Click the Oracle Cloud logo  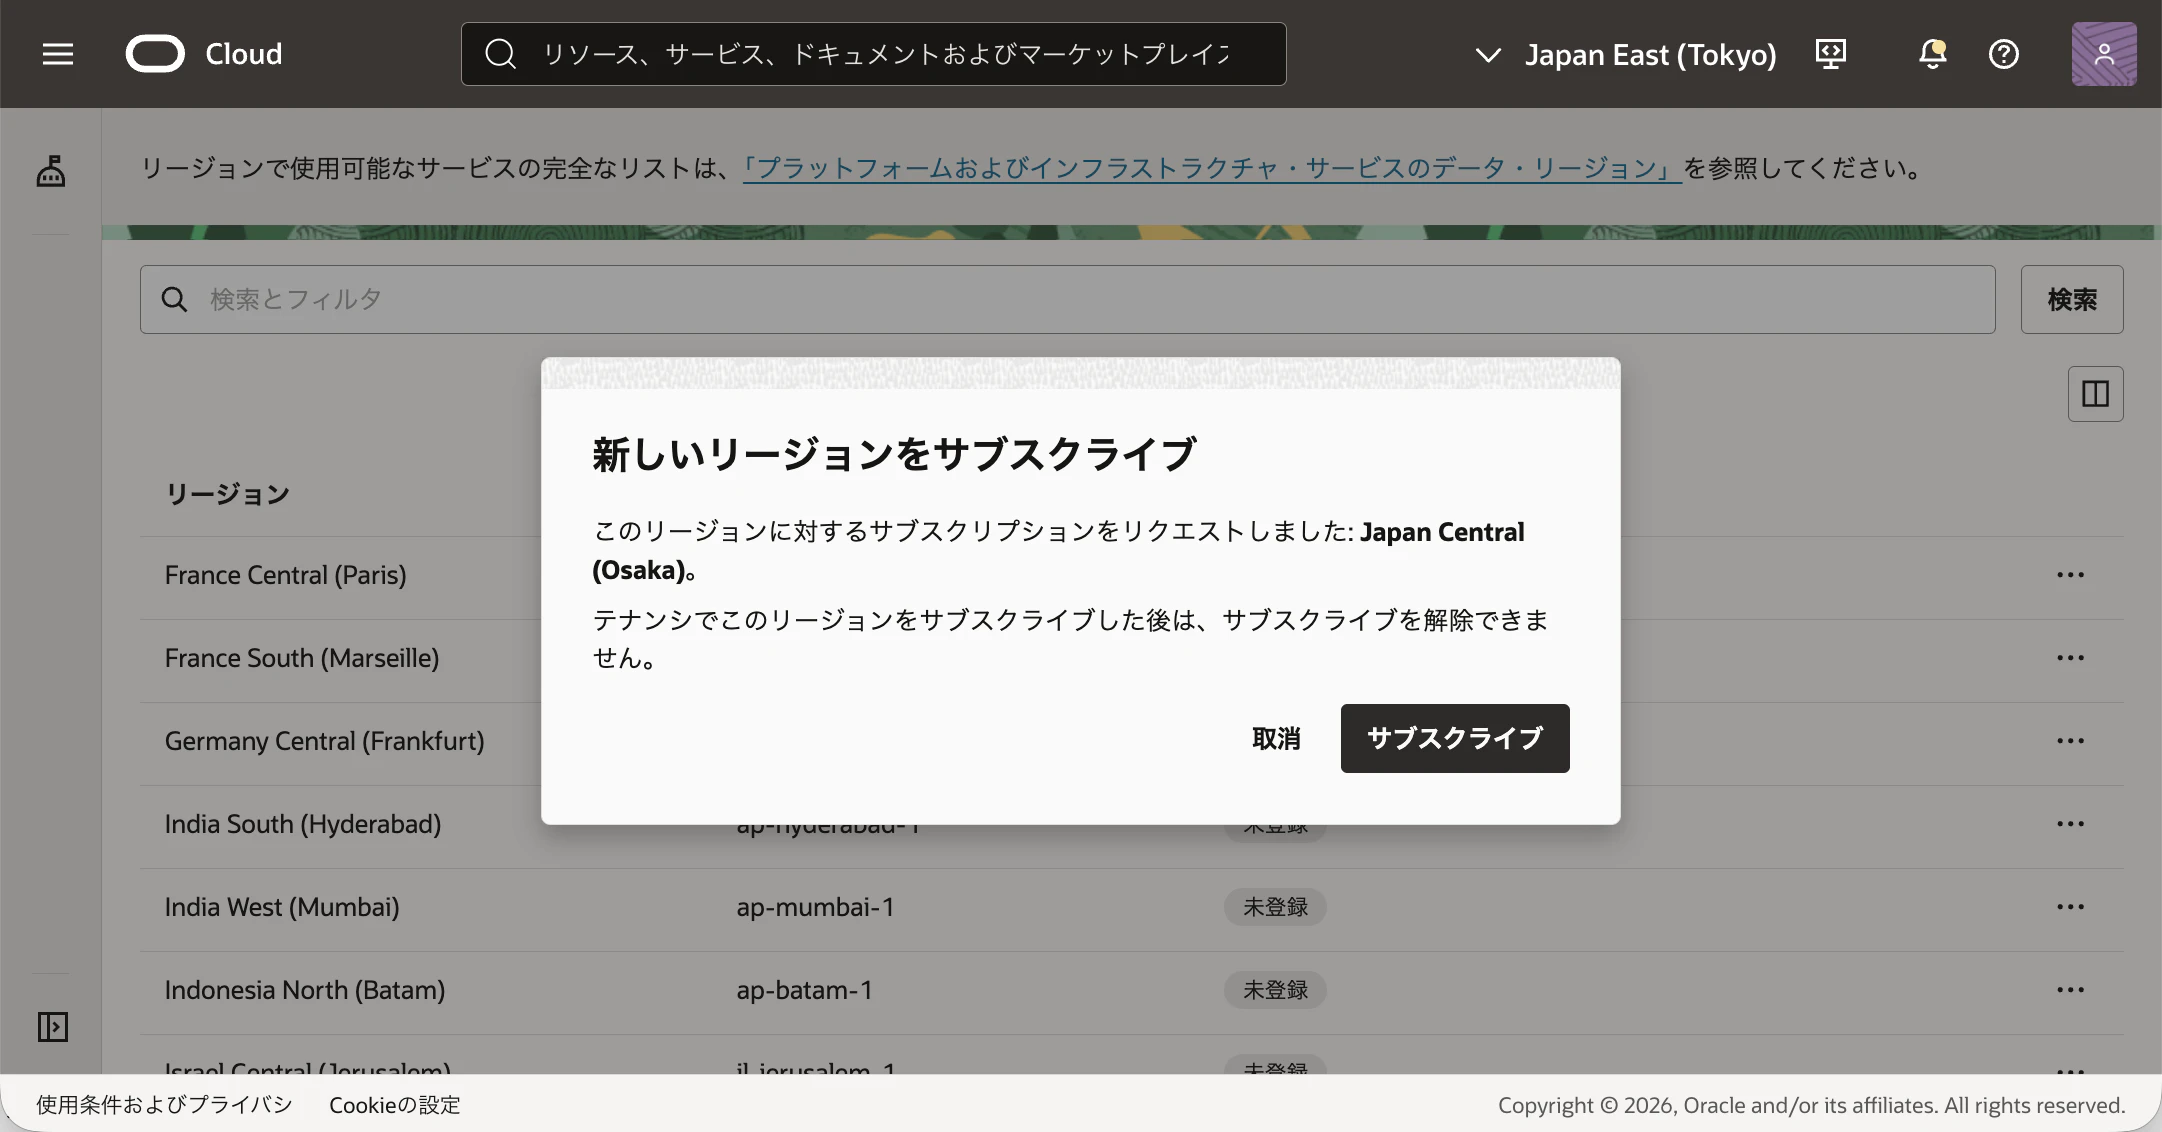[x=204, y=54]
